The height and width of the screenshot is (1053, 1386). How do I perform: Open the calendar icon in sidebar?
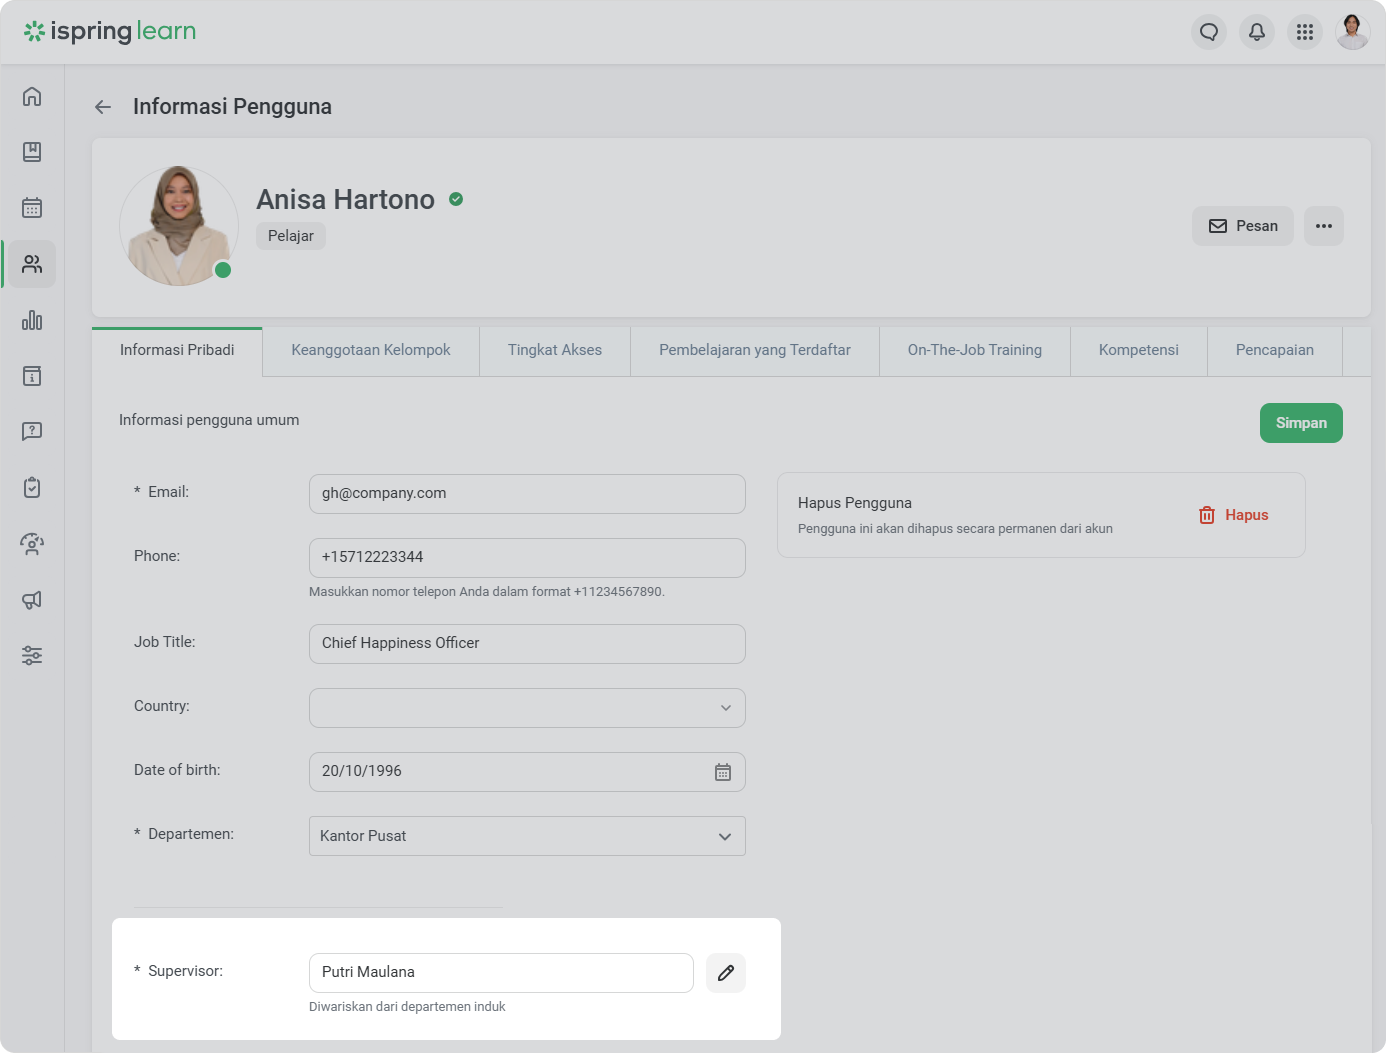pyautogui.click(x=32, y=208)
